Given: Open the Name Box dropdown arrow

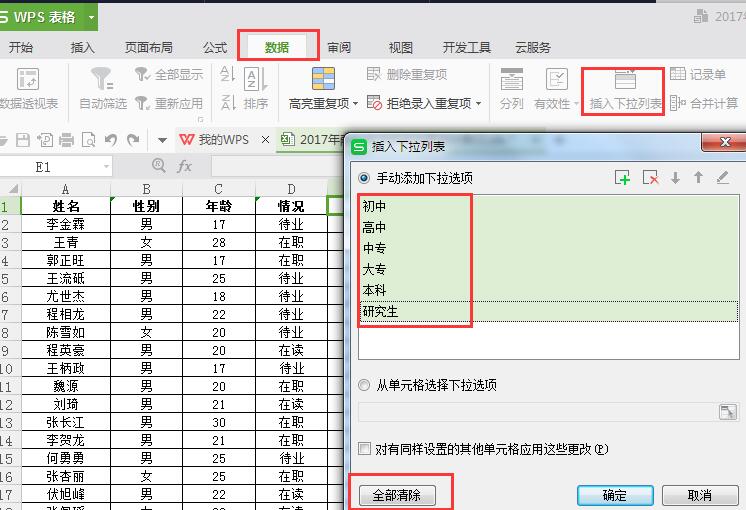Looking at the screenshot, I should coord(106,167).
